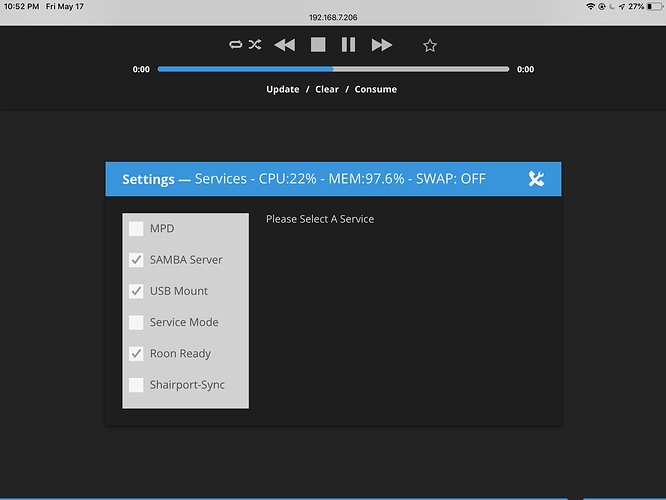Screen dimensions: 666x500
Task: Click the Wi-Fi status icon
Action: [590, 6]
